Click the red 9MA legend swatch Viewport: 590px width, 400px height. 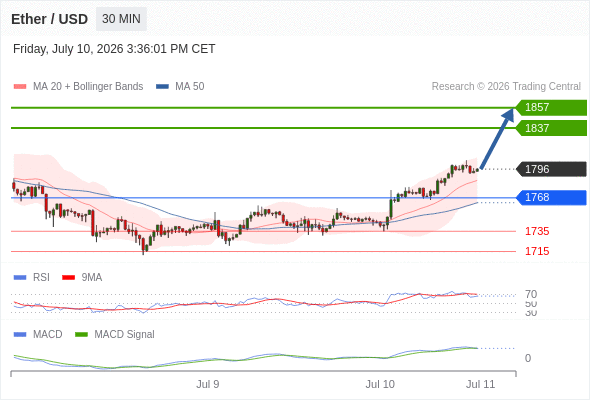pyautogui.click(x=68, y=278)
